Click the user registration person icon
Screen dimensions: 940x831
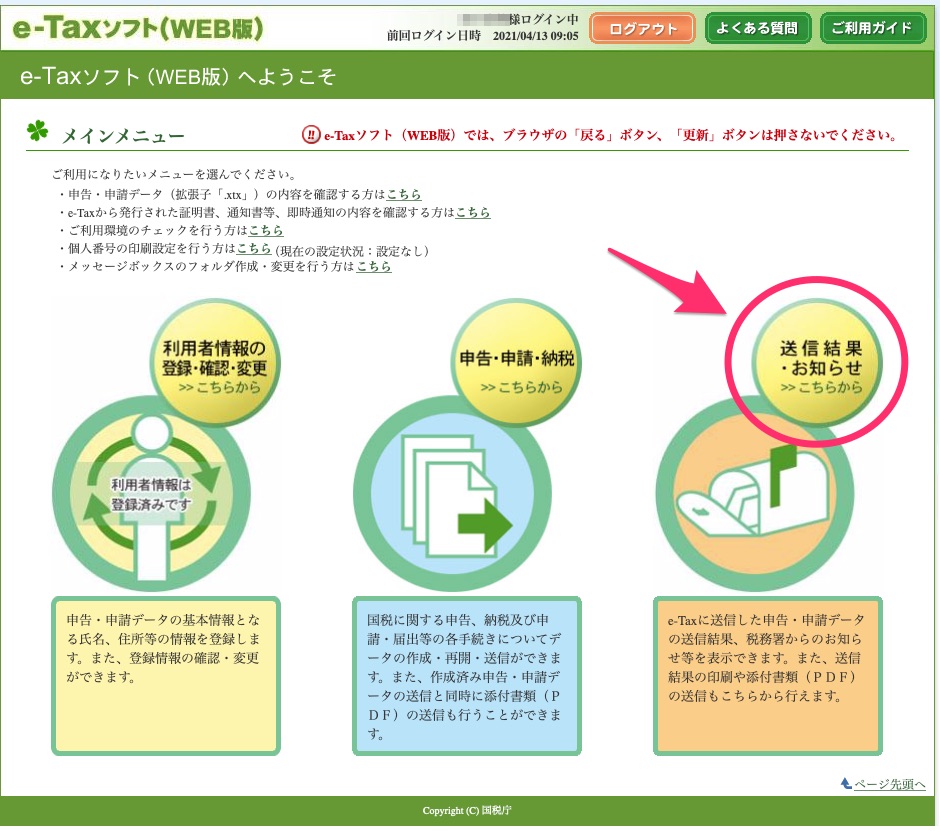[151, 494]
